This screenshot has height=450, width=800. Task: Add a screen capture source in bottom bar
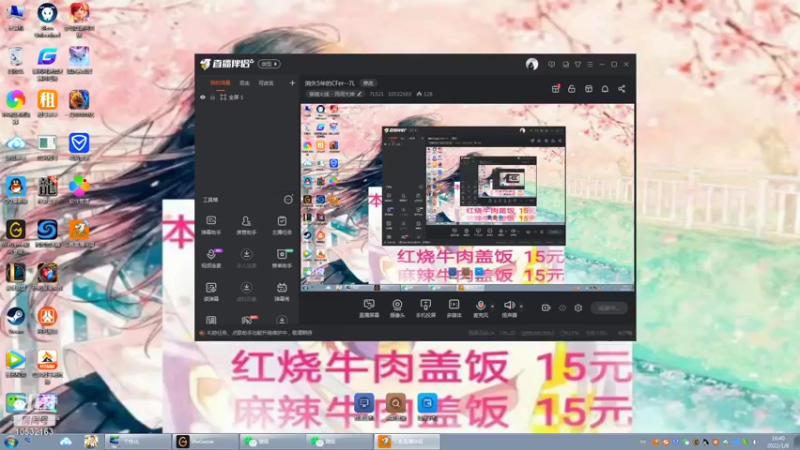point(369,309)
